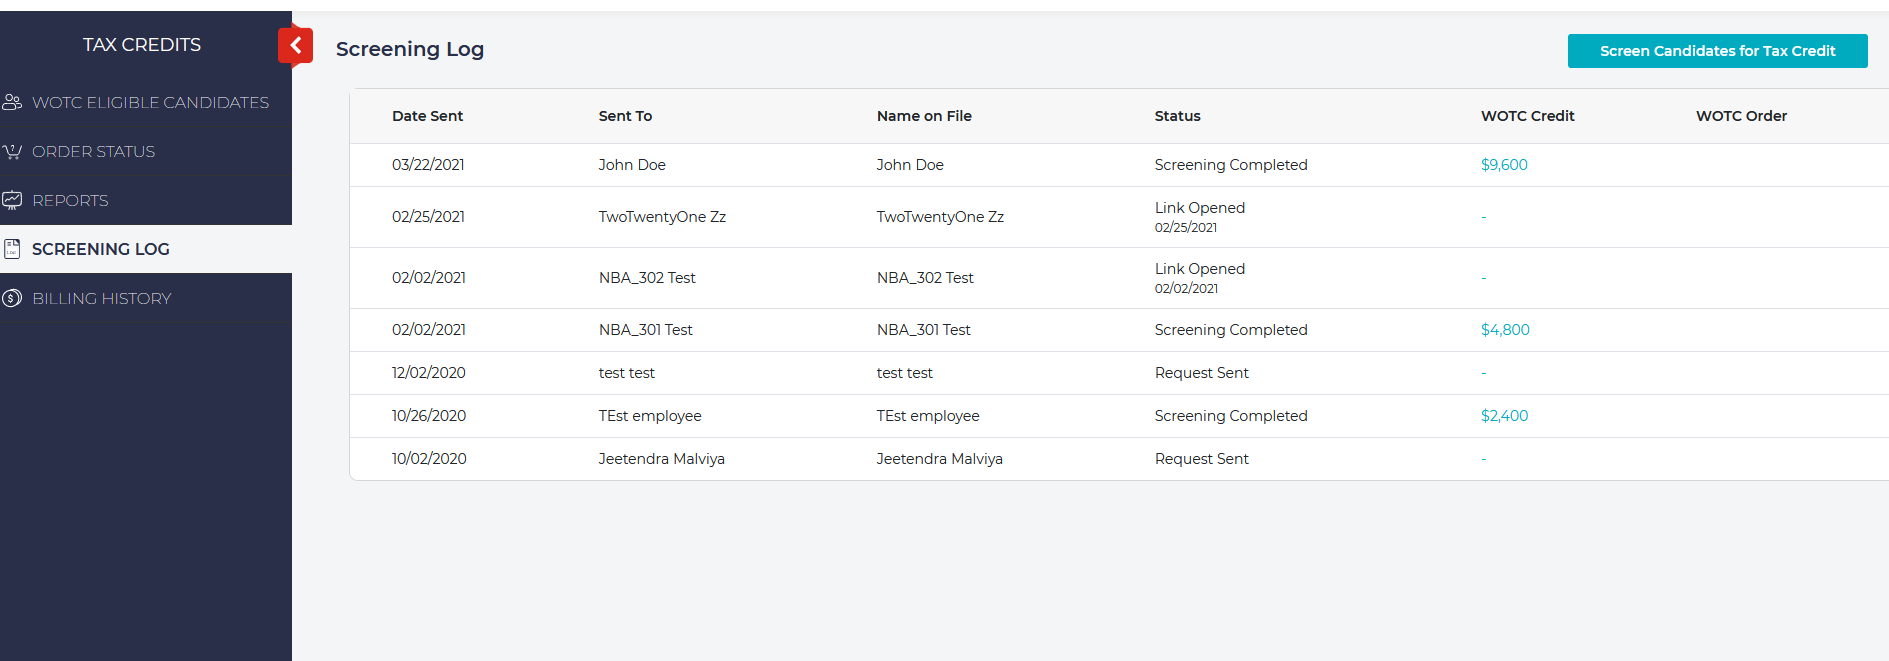Open the Reports section
The image size is (1889, 661).
tap(70, 200)
